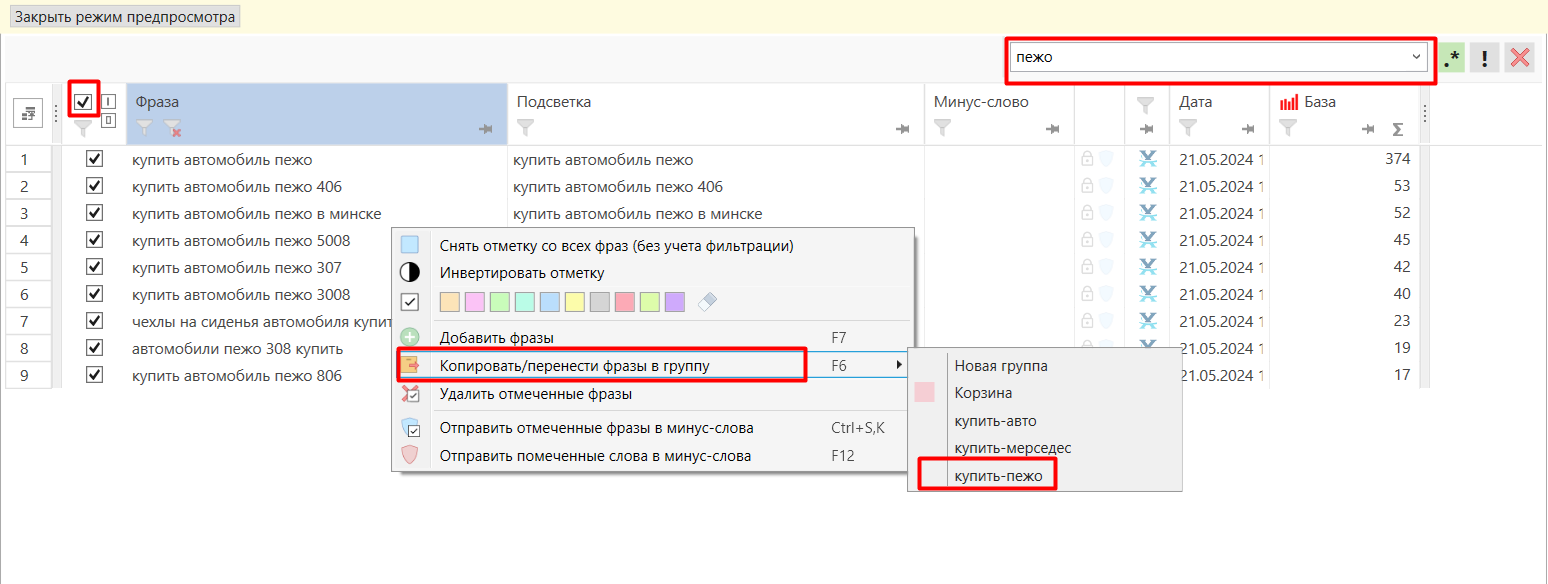Click the sigma sum icon in База column
This screenshot has height=584, width=1548.
pos(1398,129)
